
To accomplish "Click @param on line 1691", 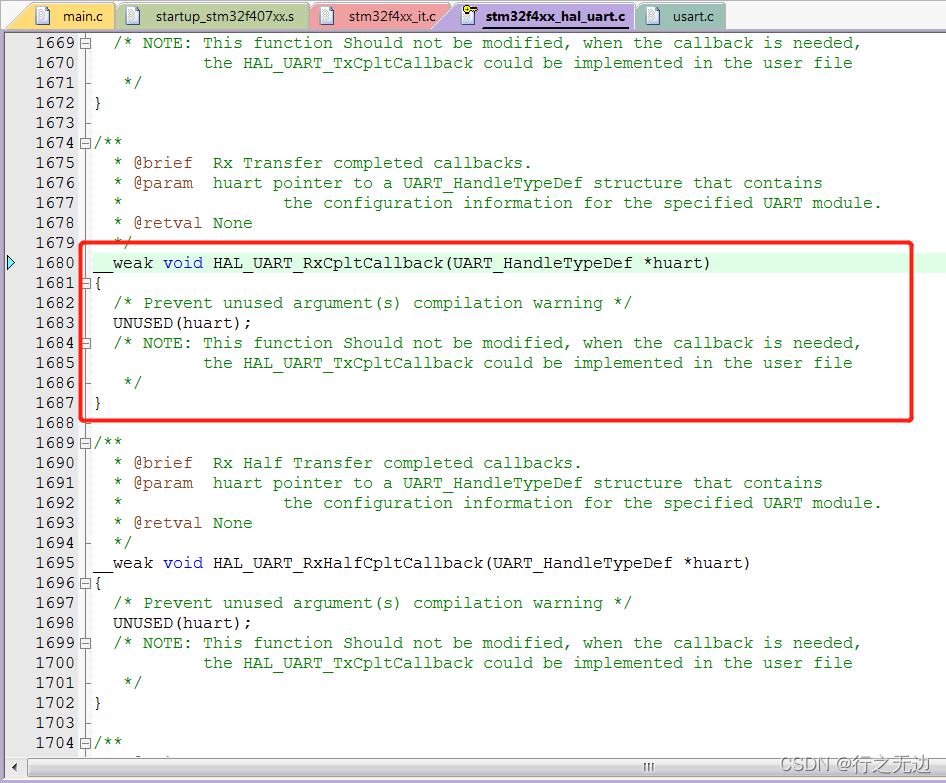I will (163, 483).
